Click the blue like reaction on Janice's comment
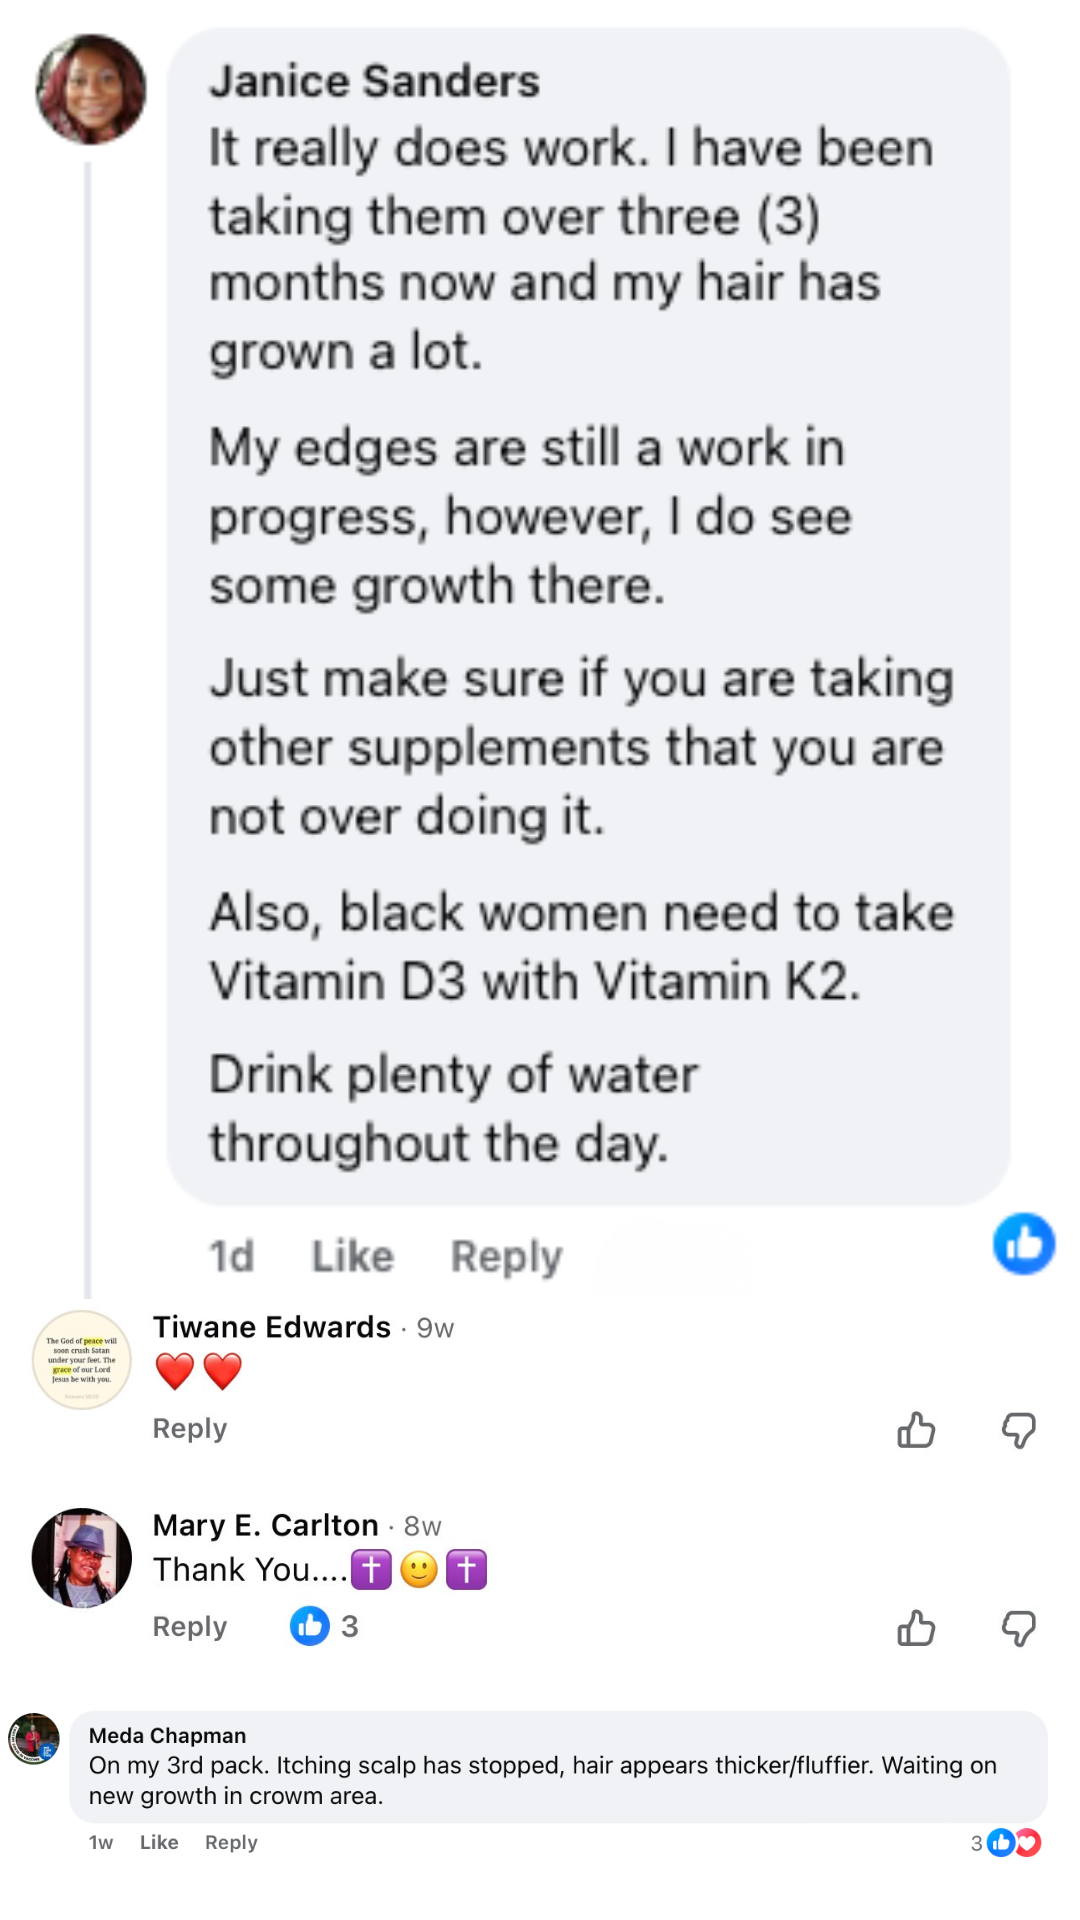 click(1023, 1244)
